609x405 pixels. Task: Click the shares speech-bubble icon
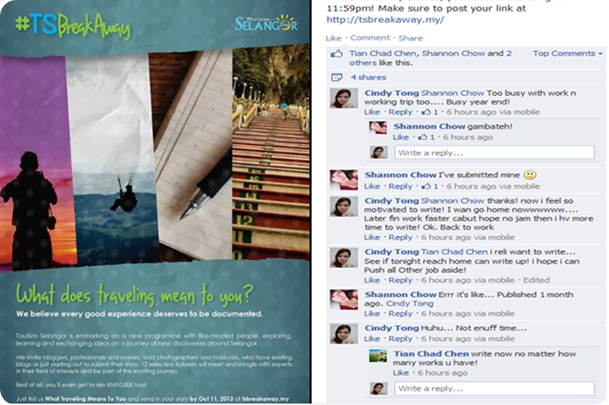[336, 77]
